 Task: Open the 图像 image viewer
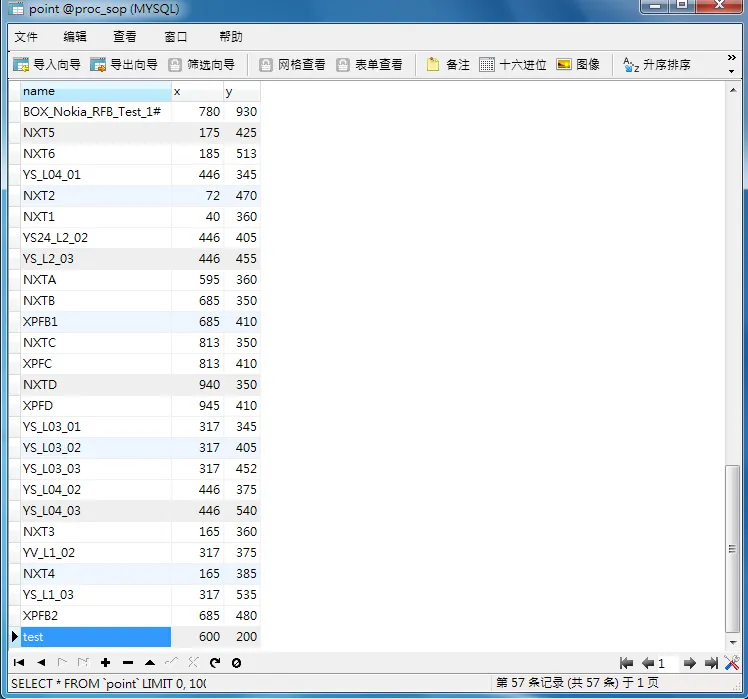578,64
